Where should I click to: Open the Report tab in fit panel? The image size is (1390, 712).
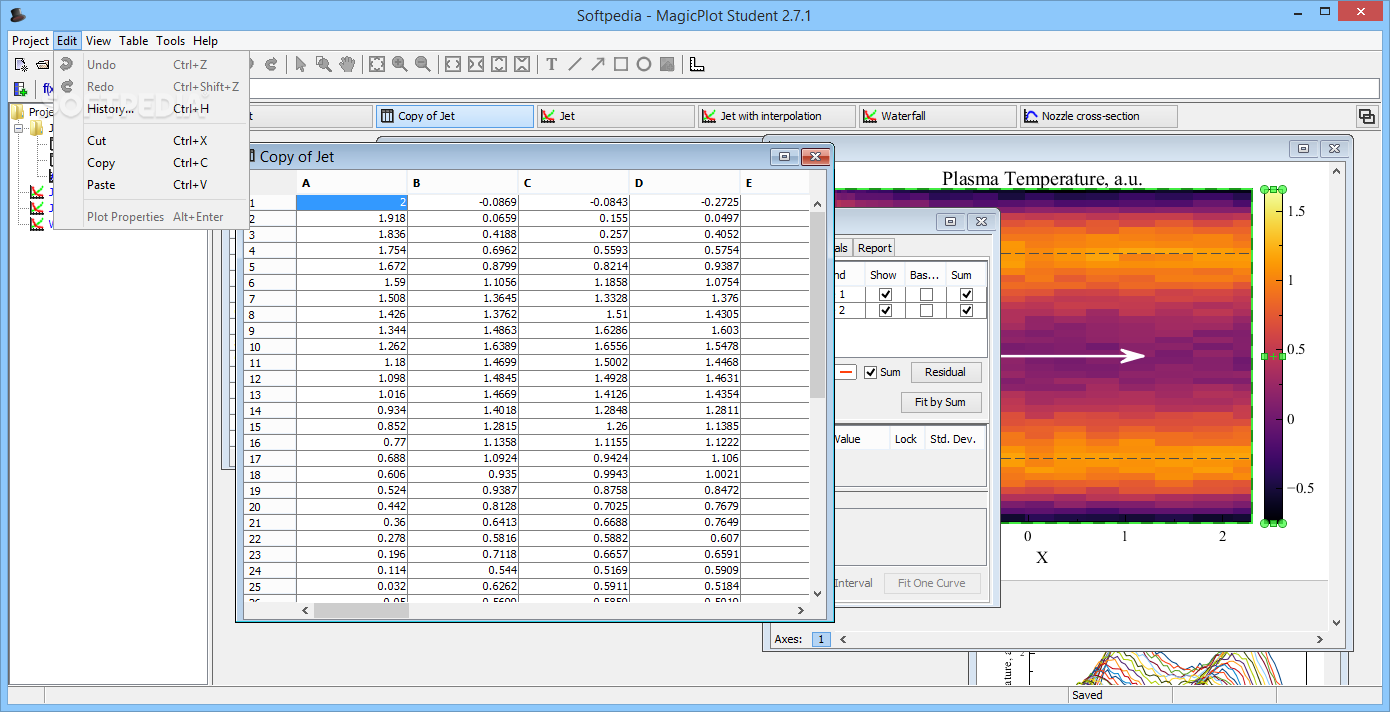(874, 248)
